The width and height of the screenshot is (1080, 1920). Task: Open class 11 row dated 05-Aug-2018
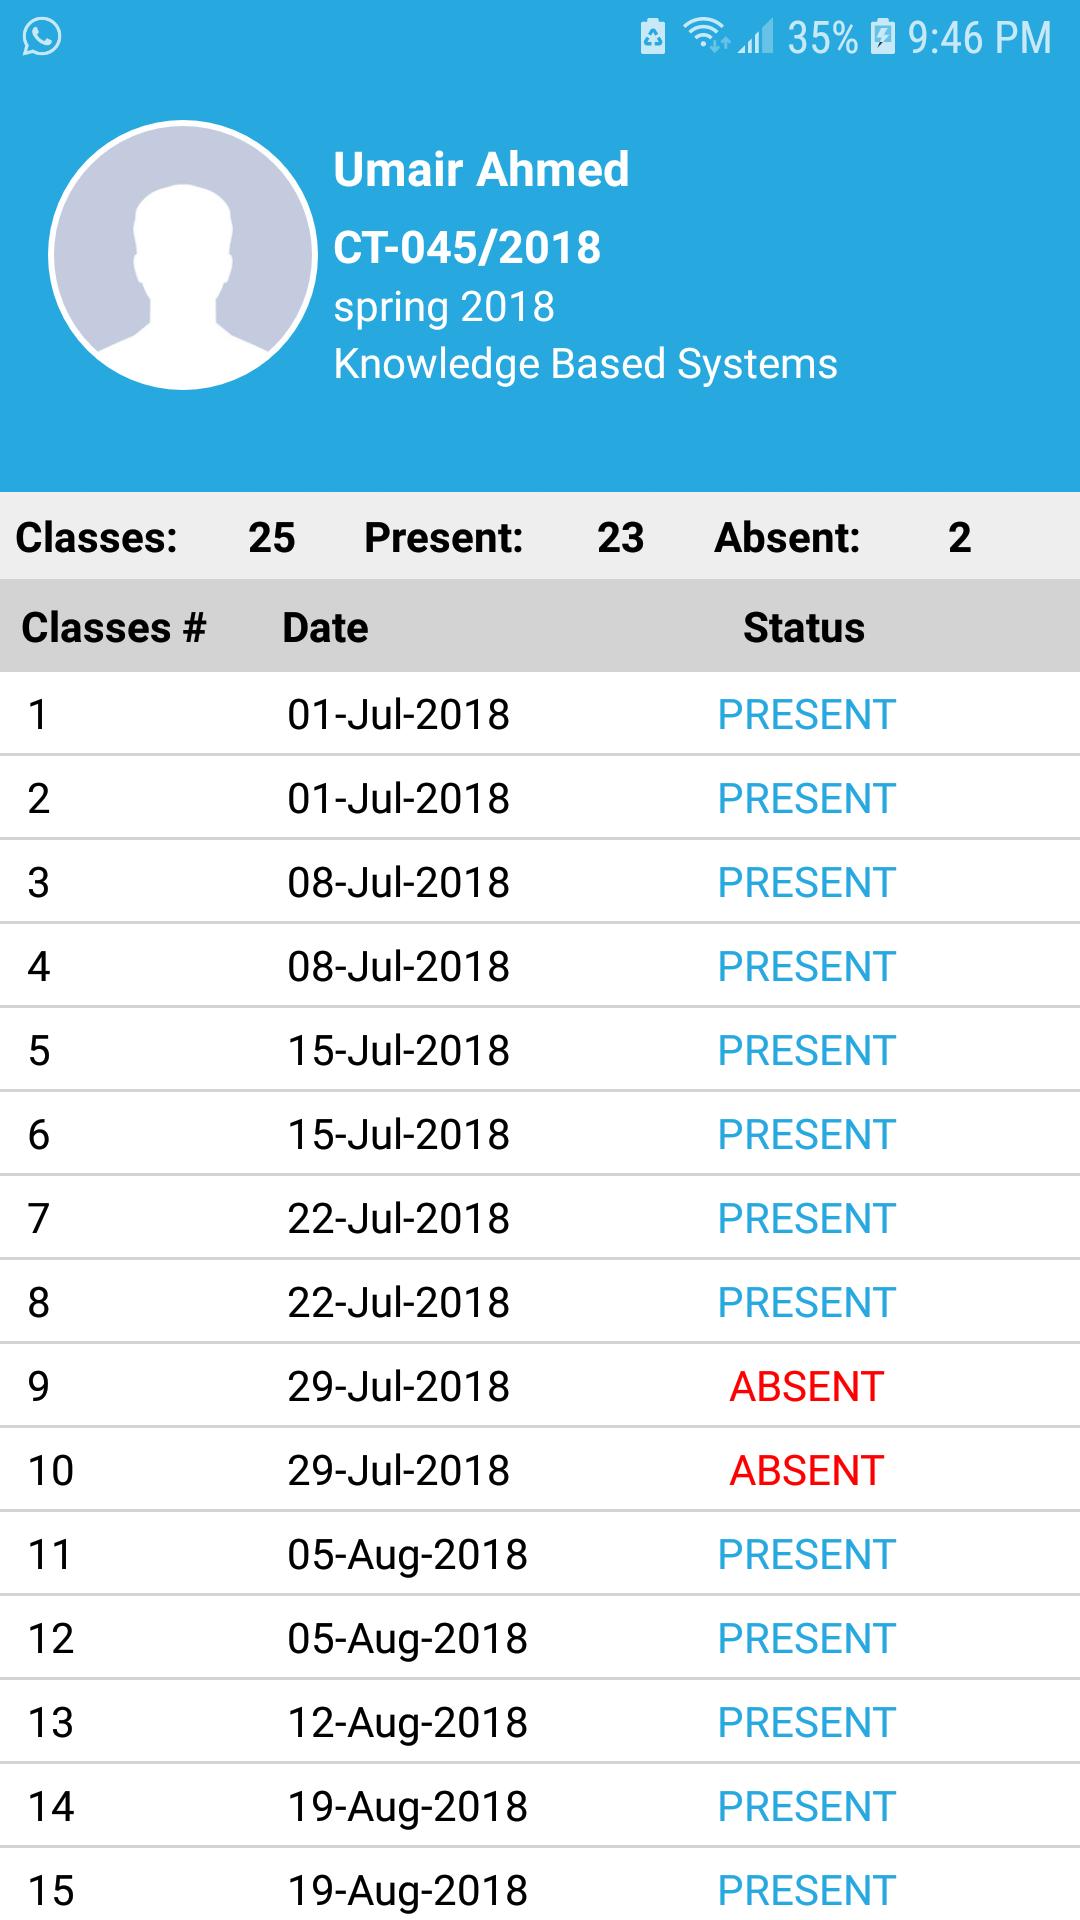pyautogui.click(x=407, y=1555)
